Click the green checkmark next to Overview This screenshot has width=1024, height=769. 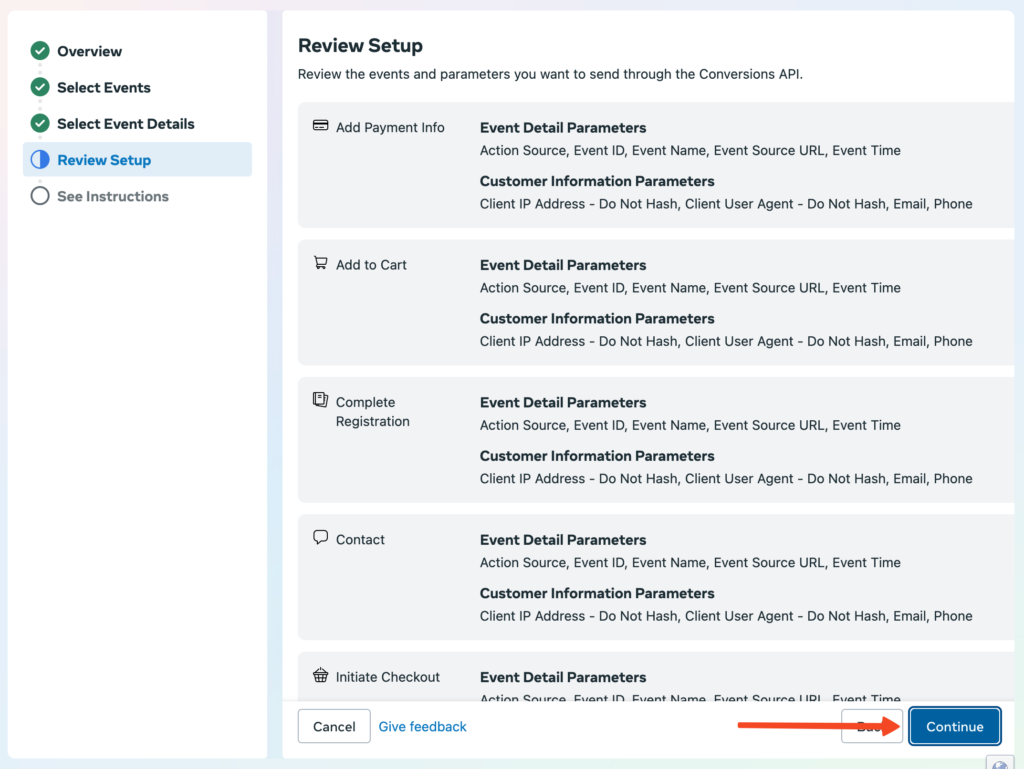coord(40,50)
